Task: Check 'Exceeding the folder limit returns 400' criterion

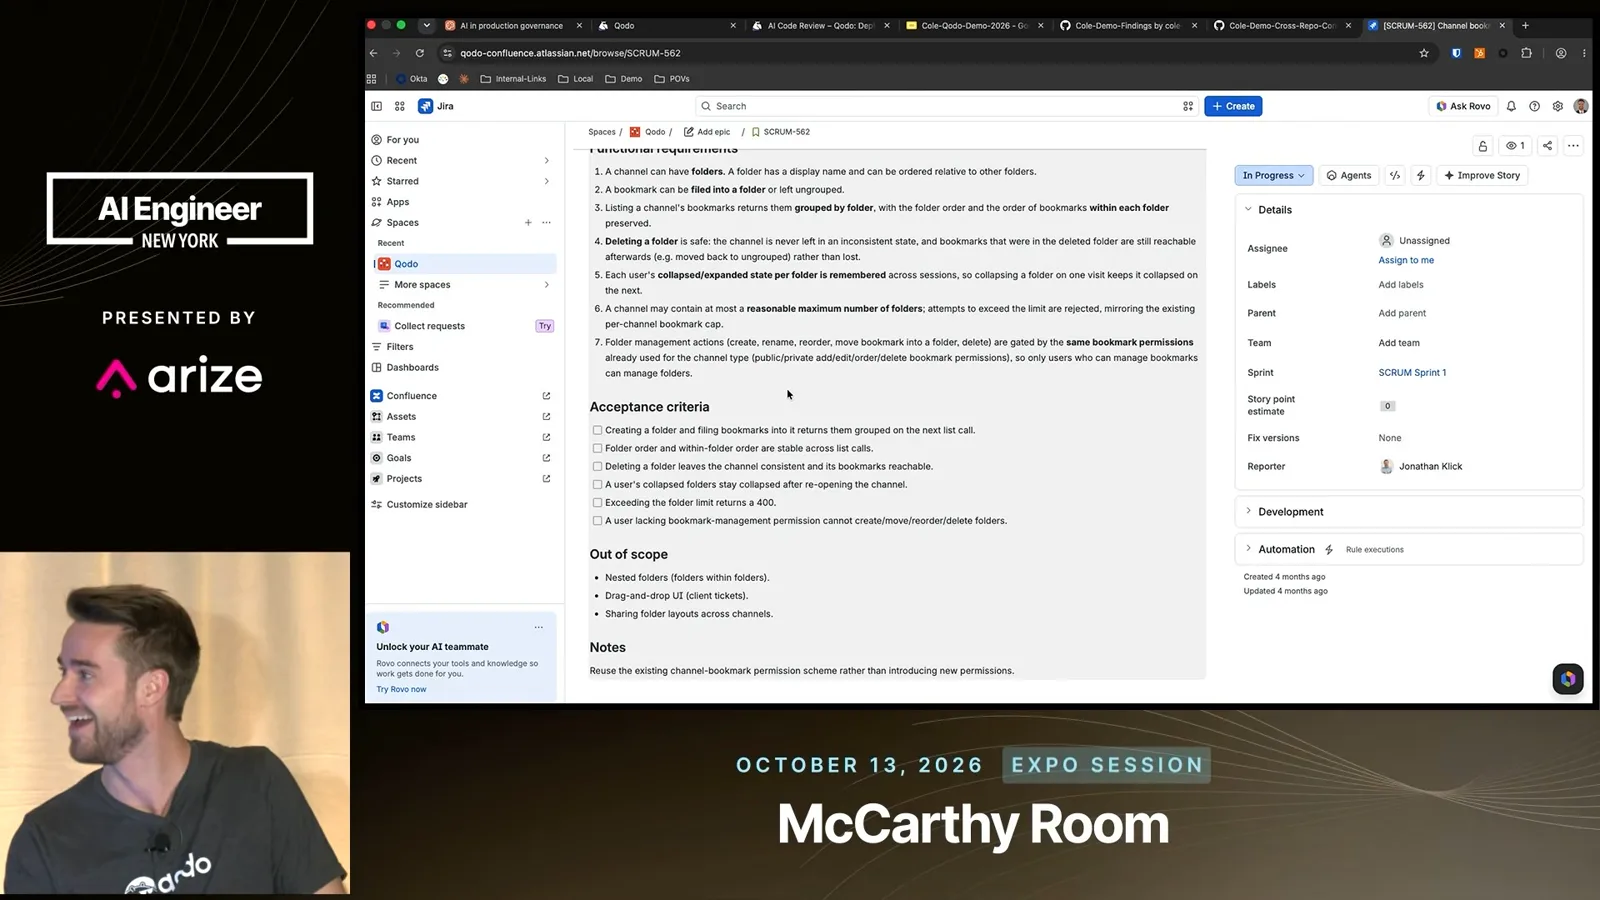Action: click(x=597, y=503)
